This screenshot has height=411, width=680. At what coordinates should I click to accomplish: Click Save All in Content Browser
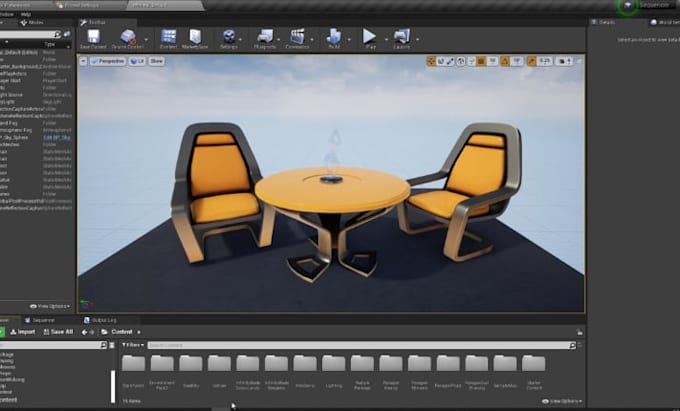[59, 332]
